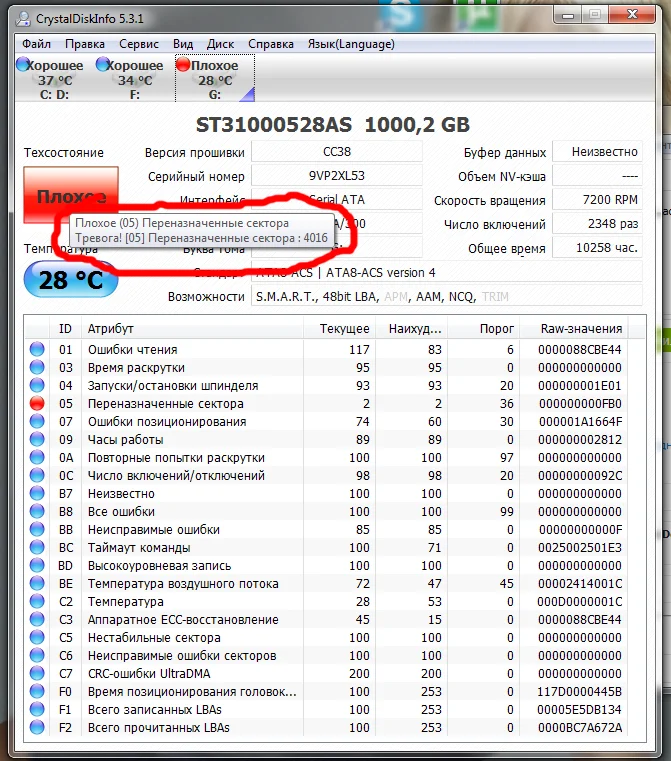Click raw value 00002414001C
This screenshot has height=761, width=671.
click(x=580, y=583)
